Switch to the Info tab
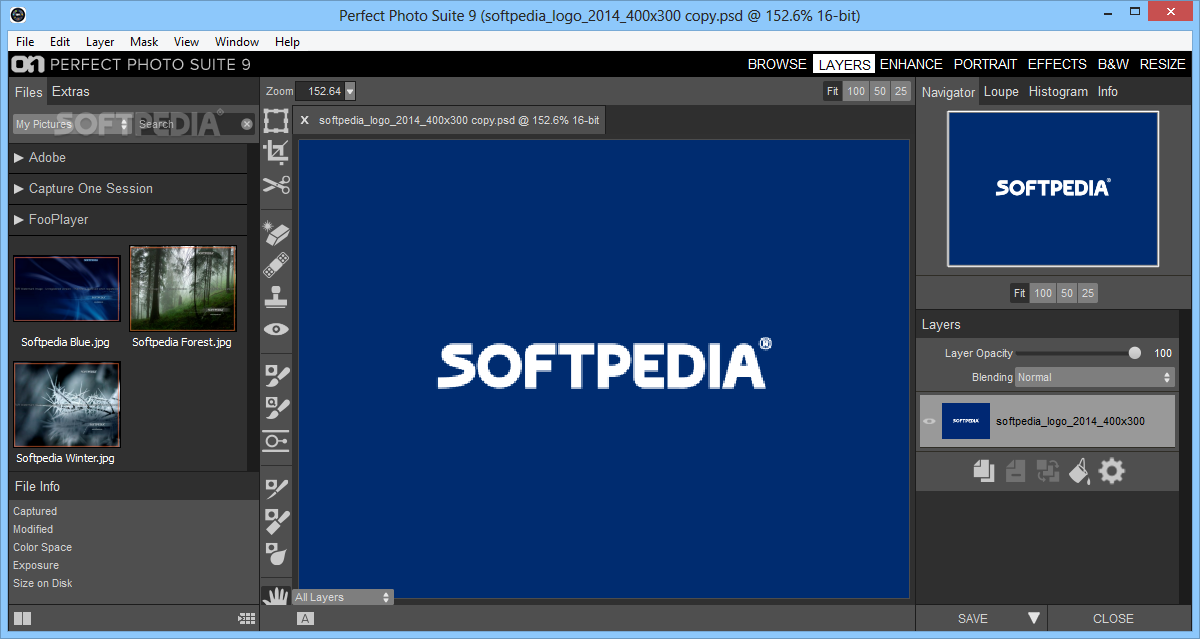1200x639 pixels. pyautogui.click(x=1108, y=92)
